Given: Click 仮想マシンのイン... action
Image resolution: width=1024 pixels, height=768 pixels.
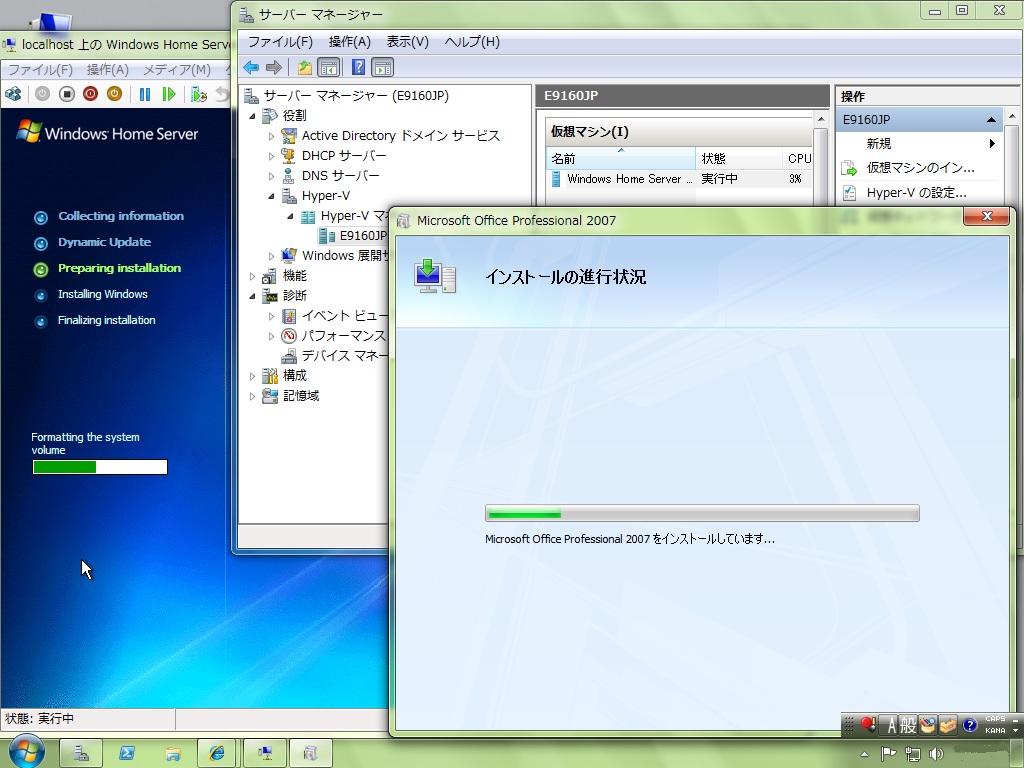Looking at the screenshot, I should tap(920, 168).
